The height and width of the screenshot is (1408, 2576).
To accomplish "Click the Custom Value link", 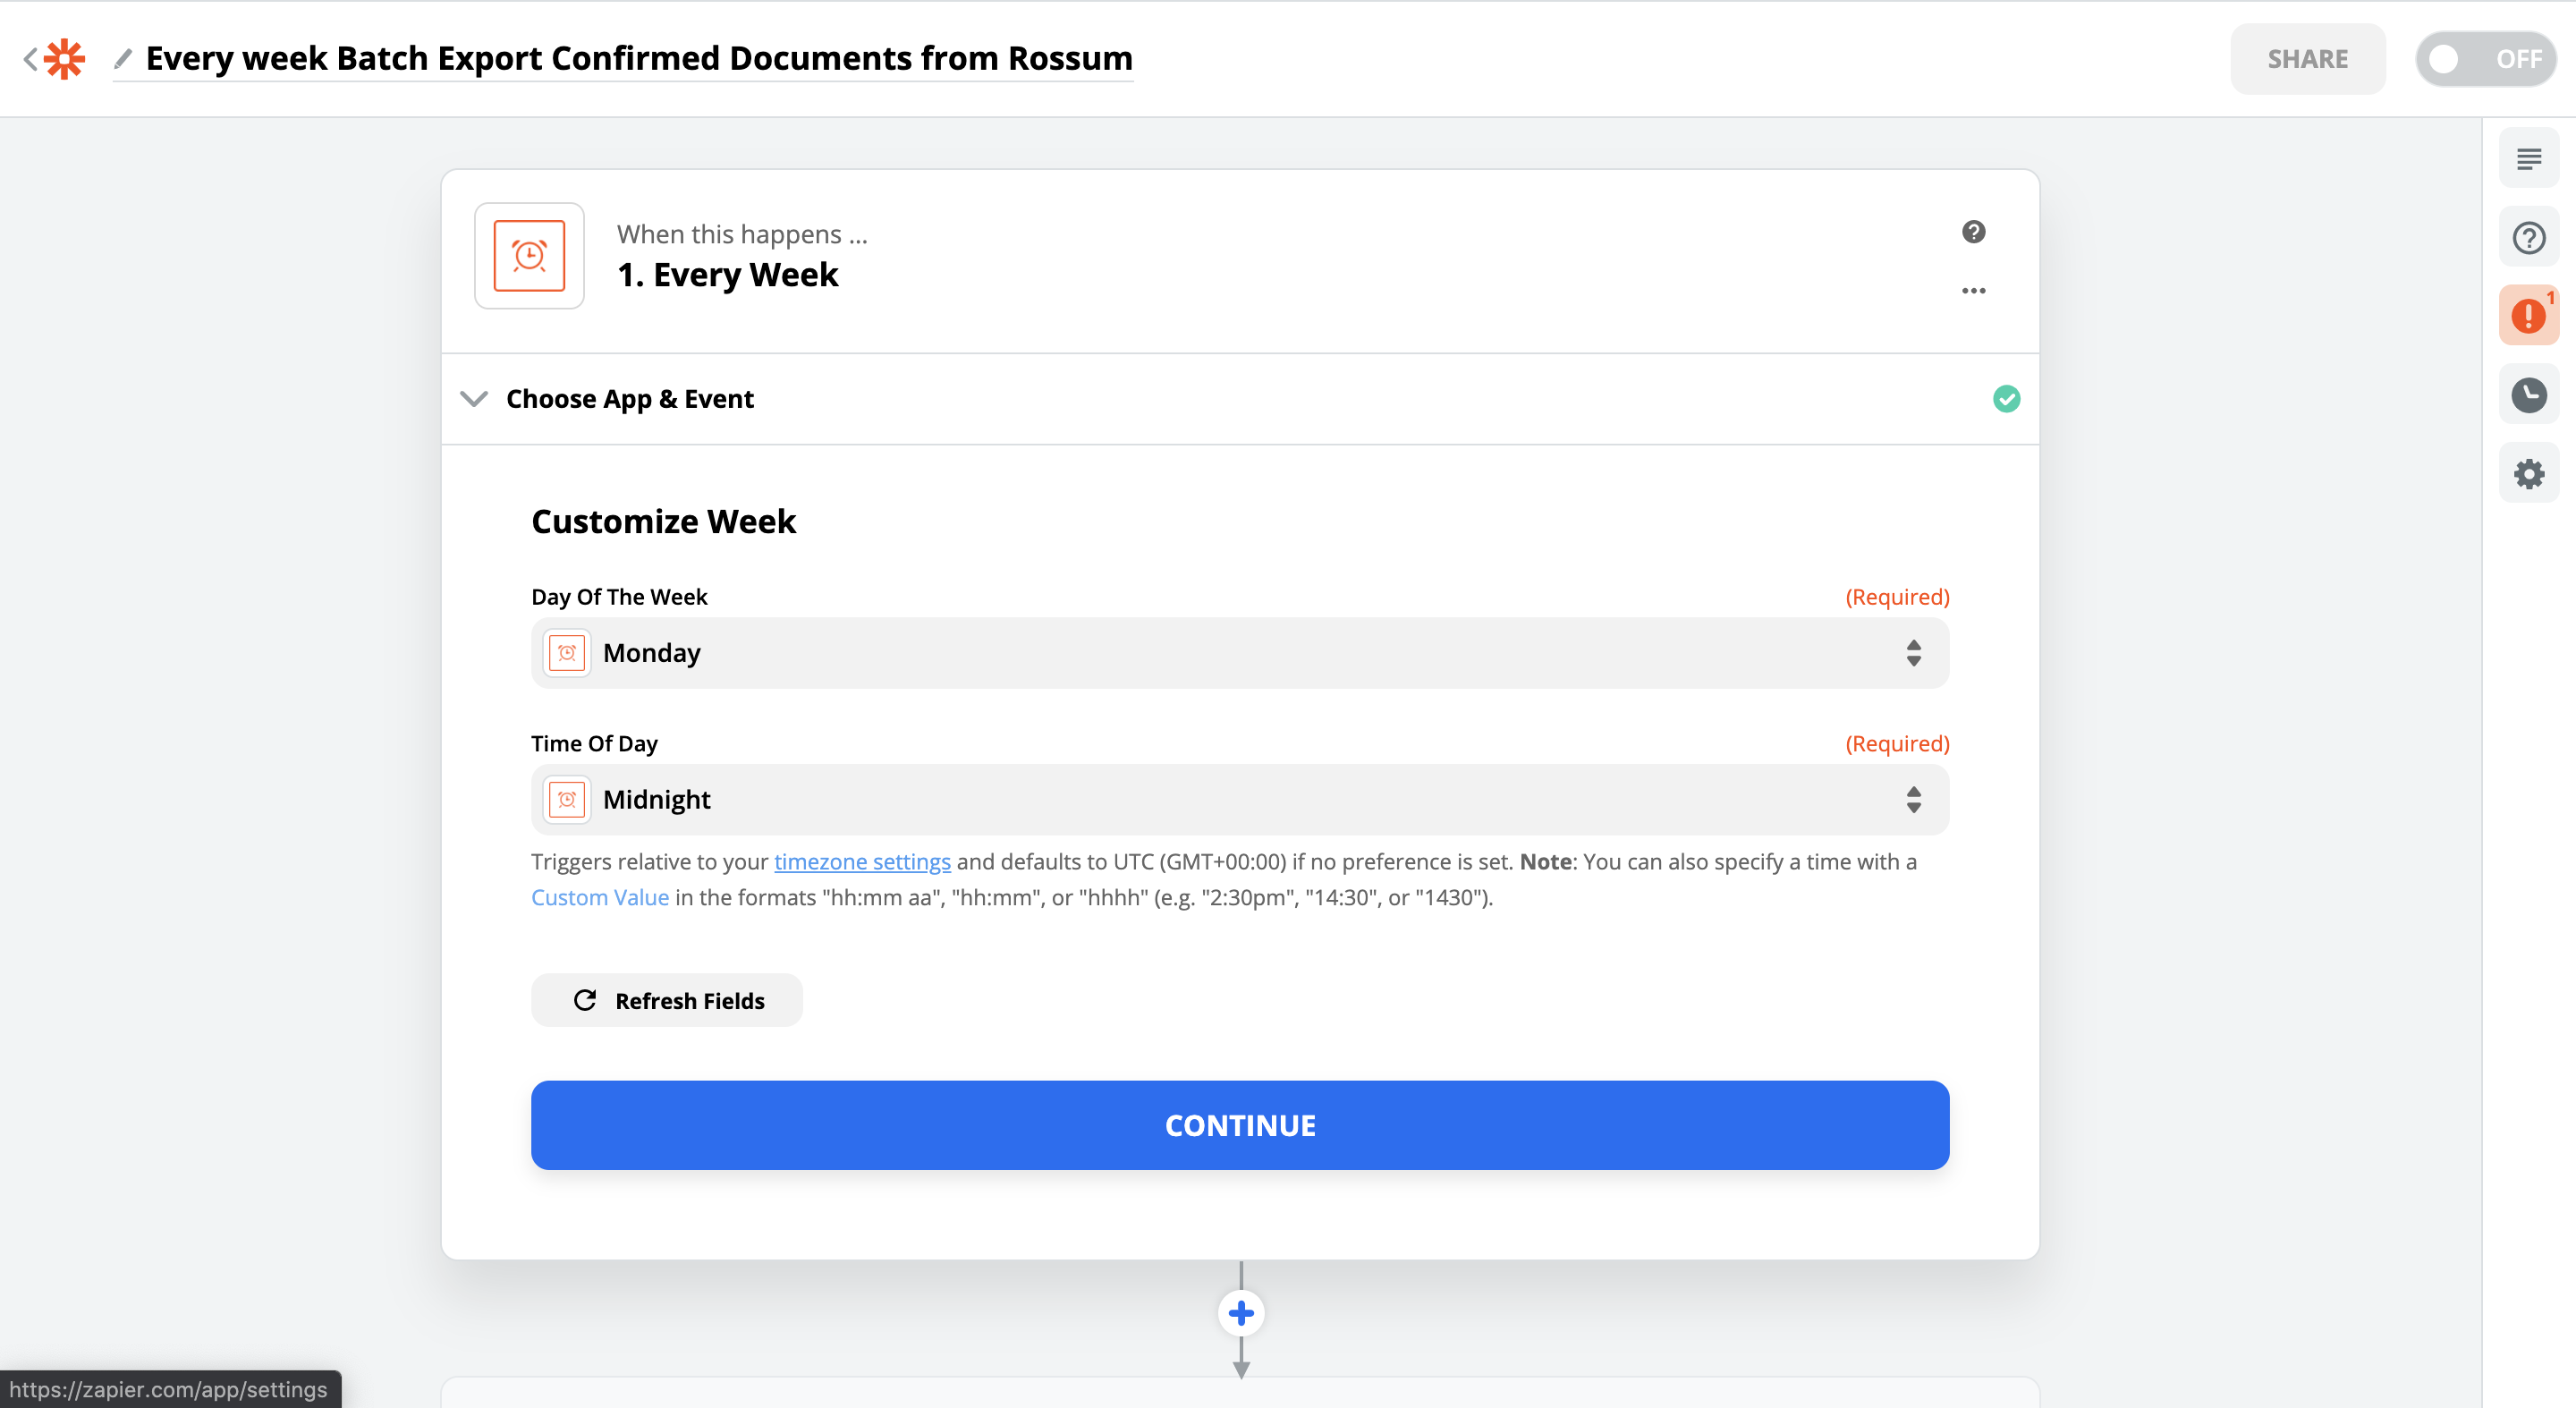I will tap(599, 897).
